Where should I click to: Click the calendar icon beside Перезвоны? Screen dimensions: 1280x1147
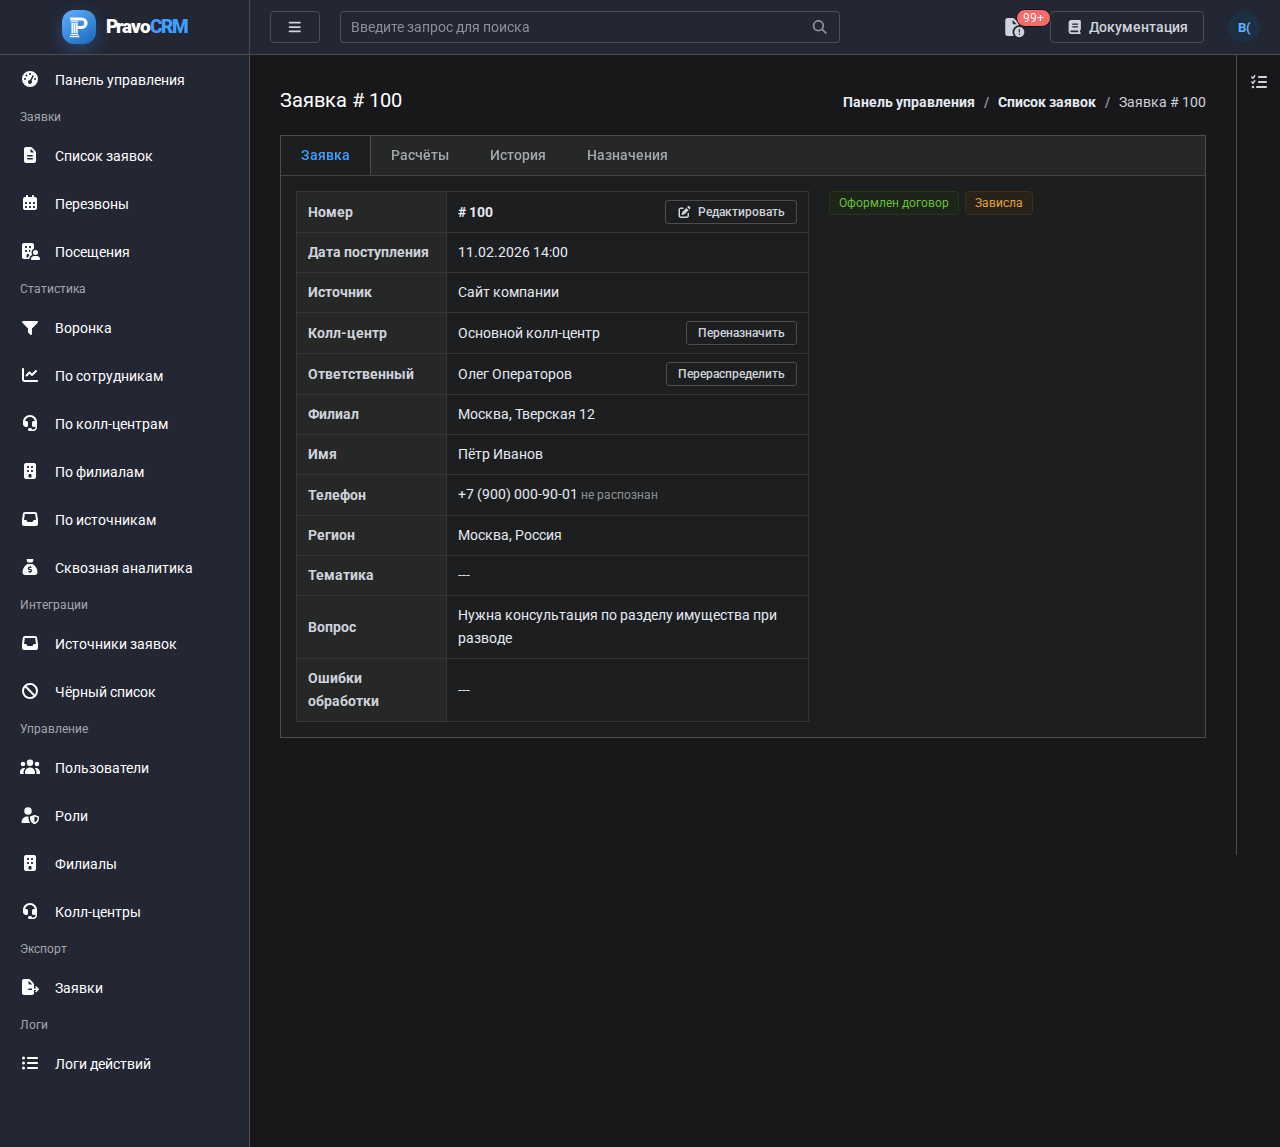pyautogui.click(x=30, y=204)
